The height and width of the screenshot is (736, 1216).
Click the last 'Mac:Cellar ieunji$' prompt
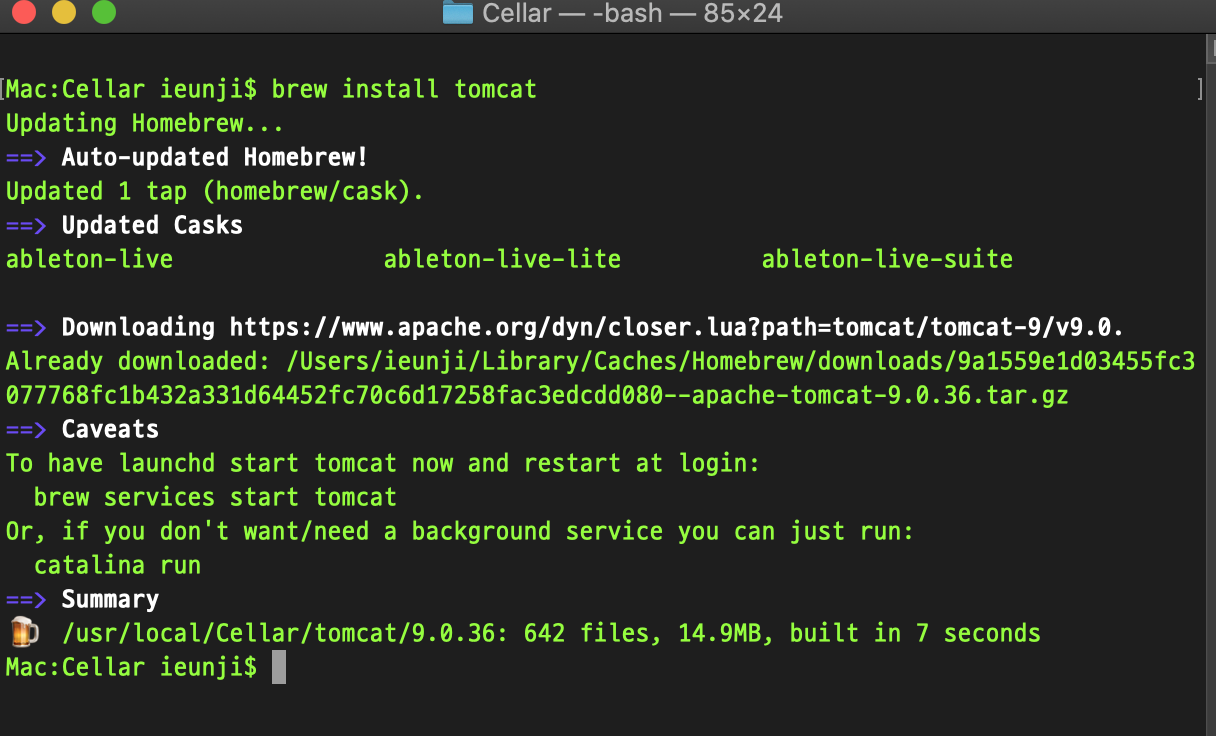(x=131, y=667)
